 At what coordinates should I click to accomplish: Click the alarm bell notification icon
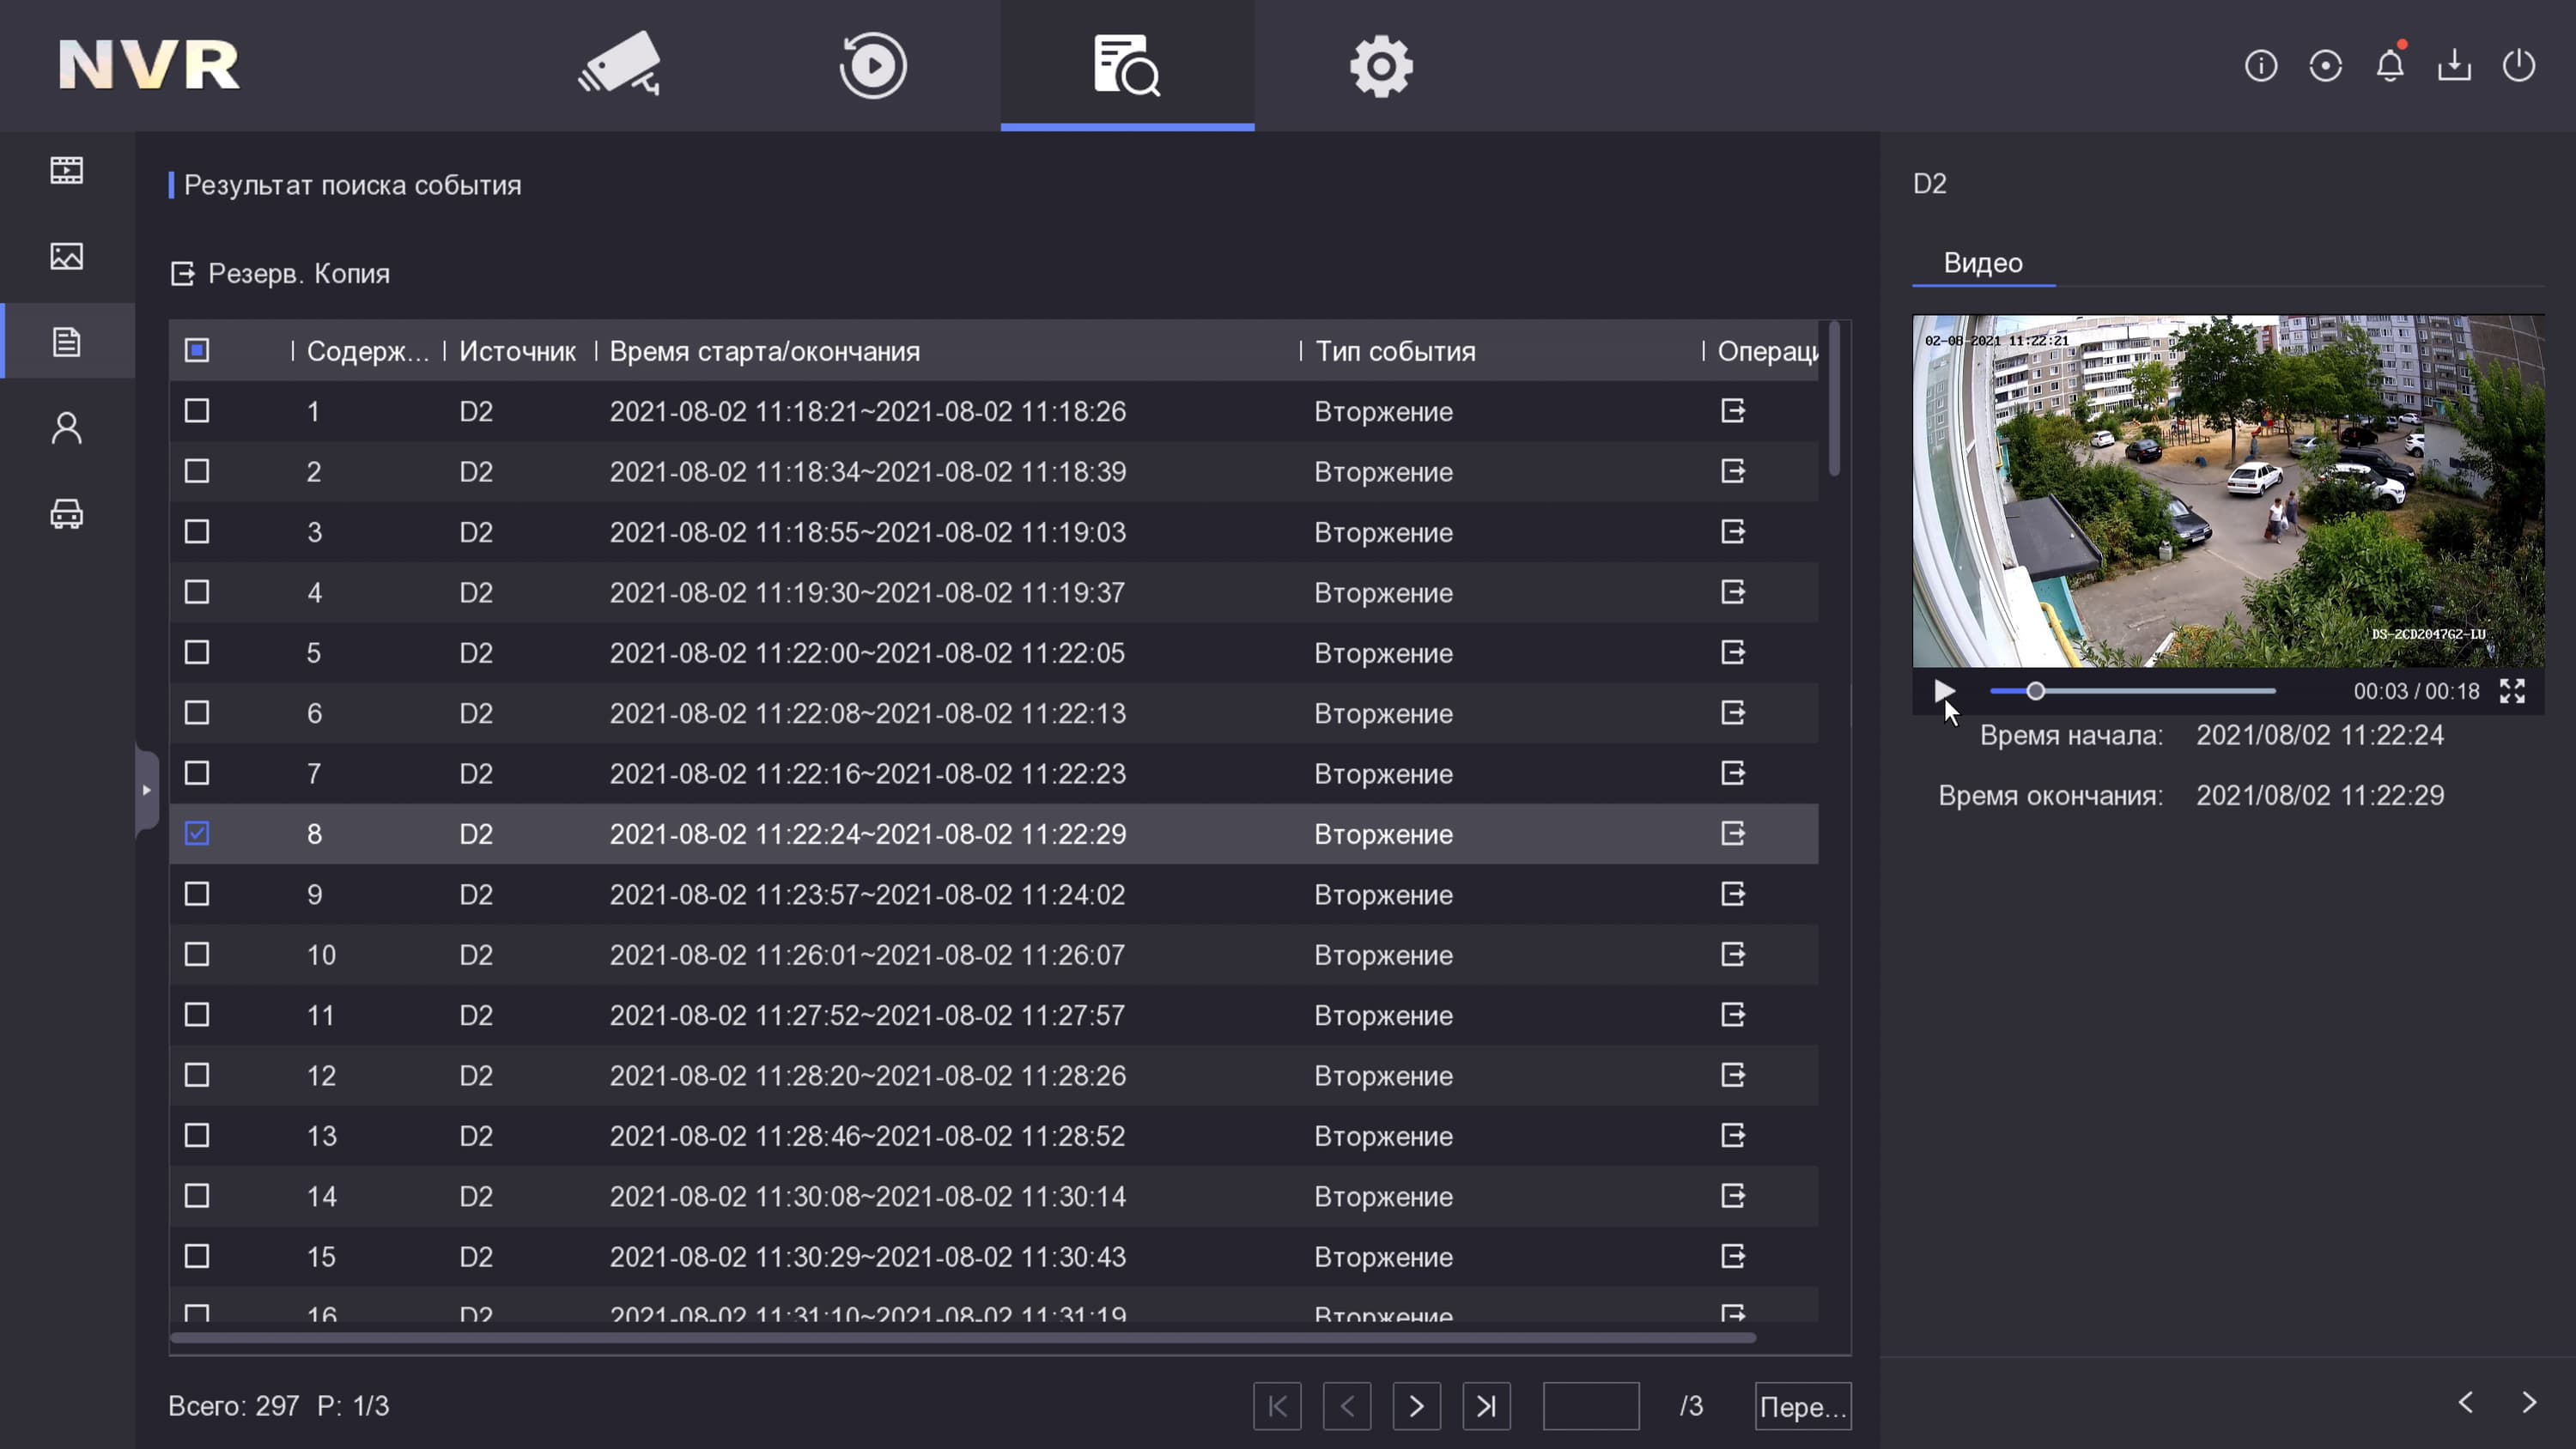pyautogui.click(x=2389, y=66)
